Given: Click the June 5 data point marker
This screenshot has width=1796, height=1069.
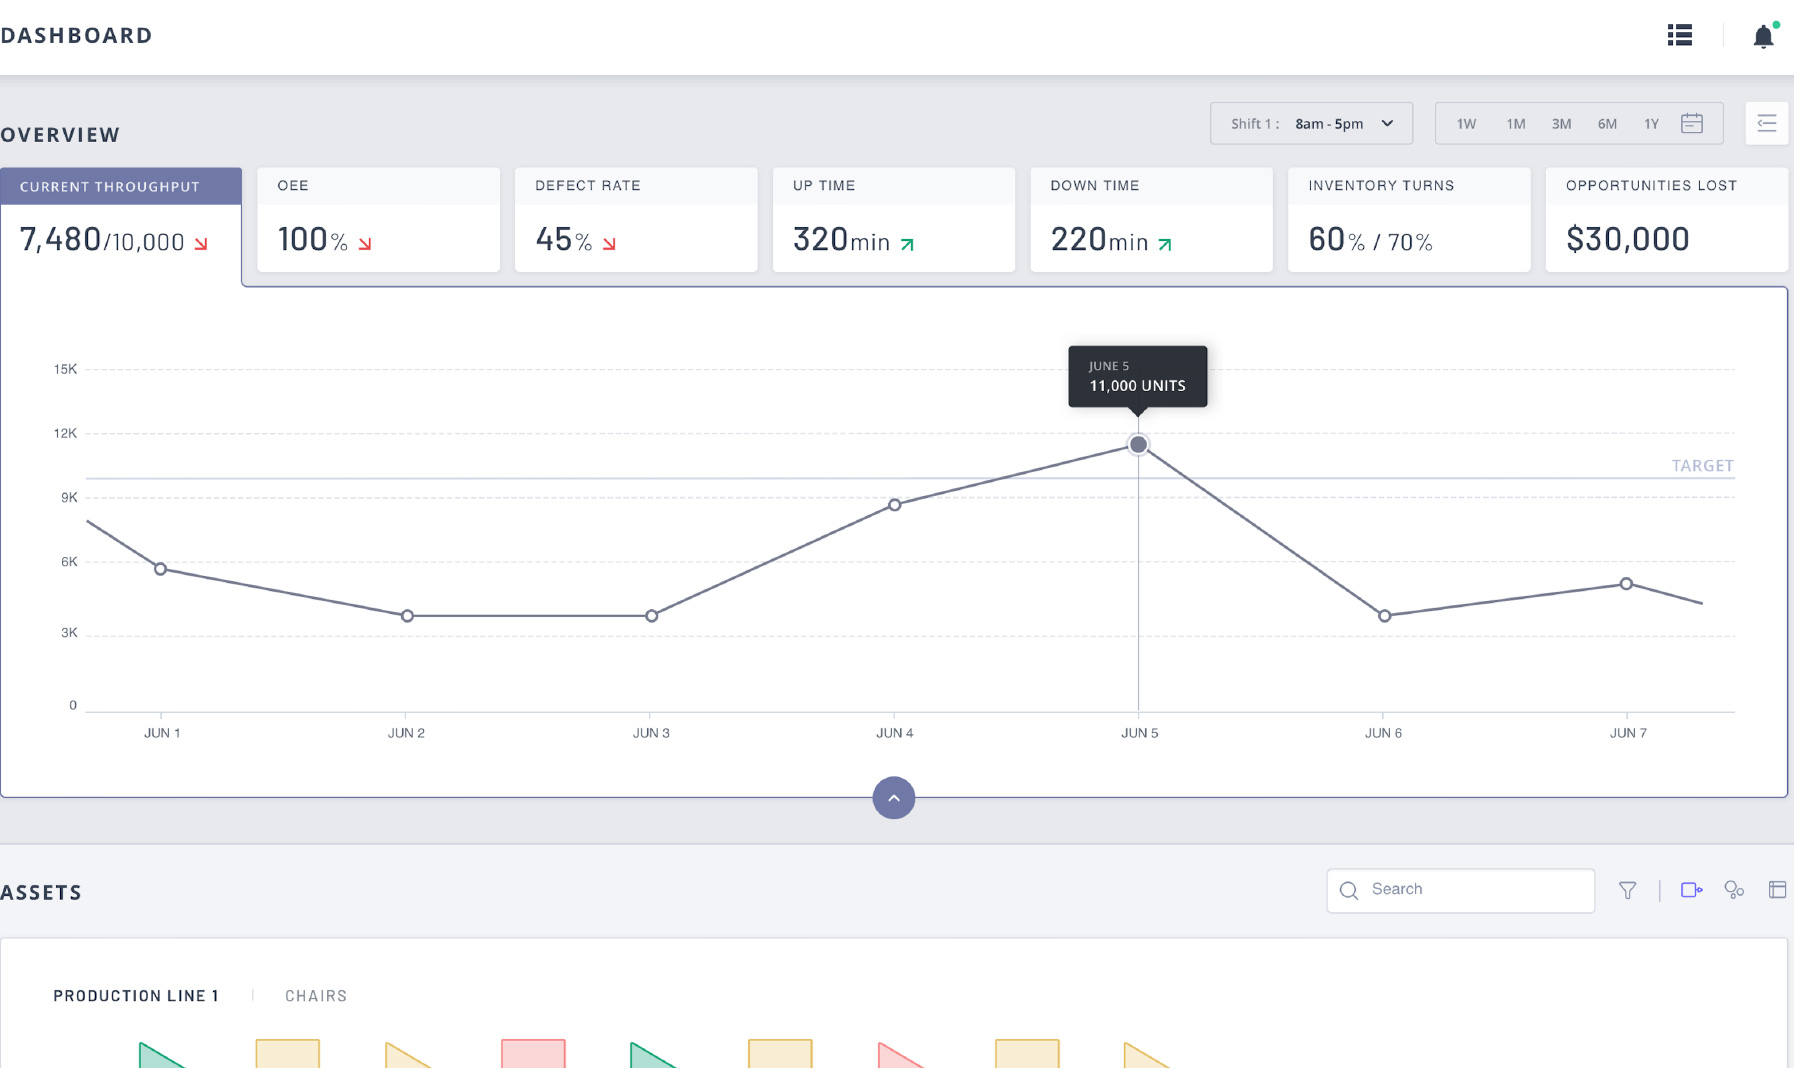Looking at the screenshot, I should 1138,444.
